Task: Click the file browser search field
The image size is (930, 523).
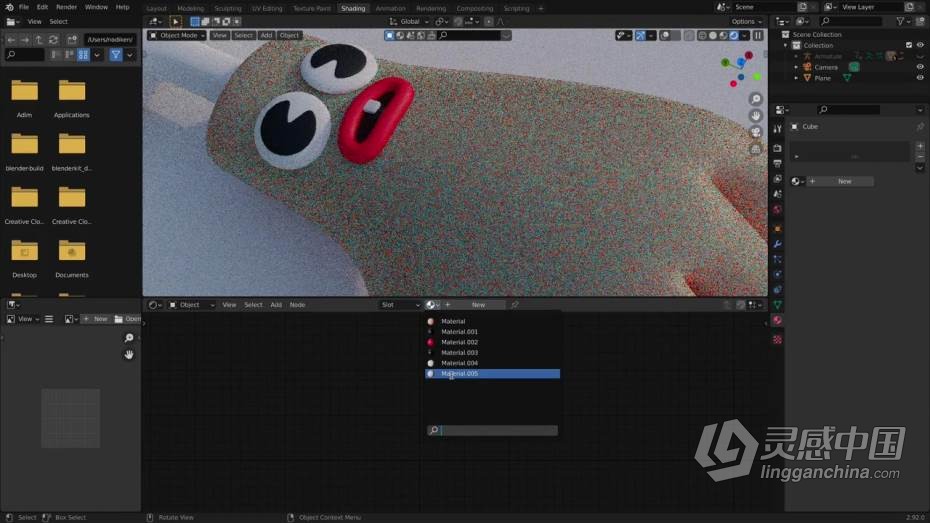Action: (24, 55)
